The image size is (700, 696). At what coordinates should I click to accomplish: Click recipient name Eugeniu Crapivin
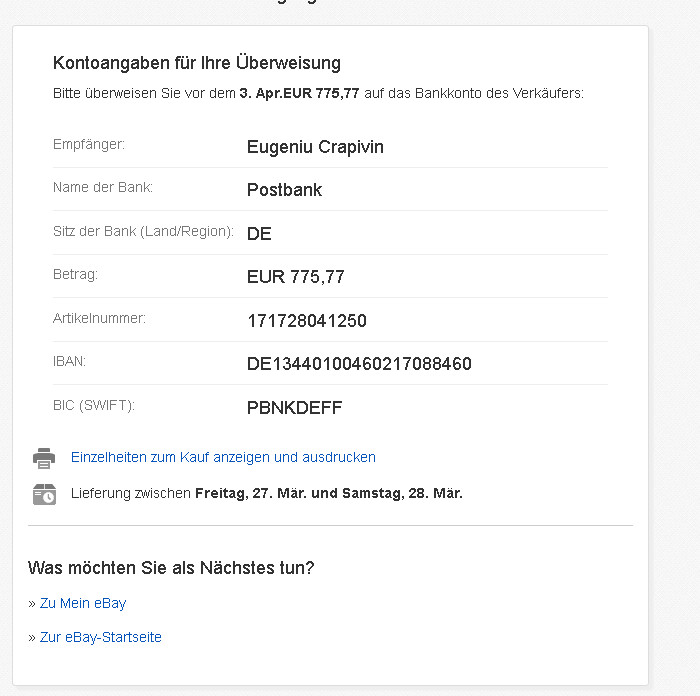tap(315, 147)
